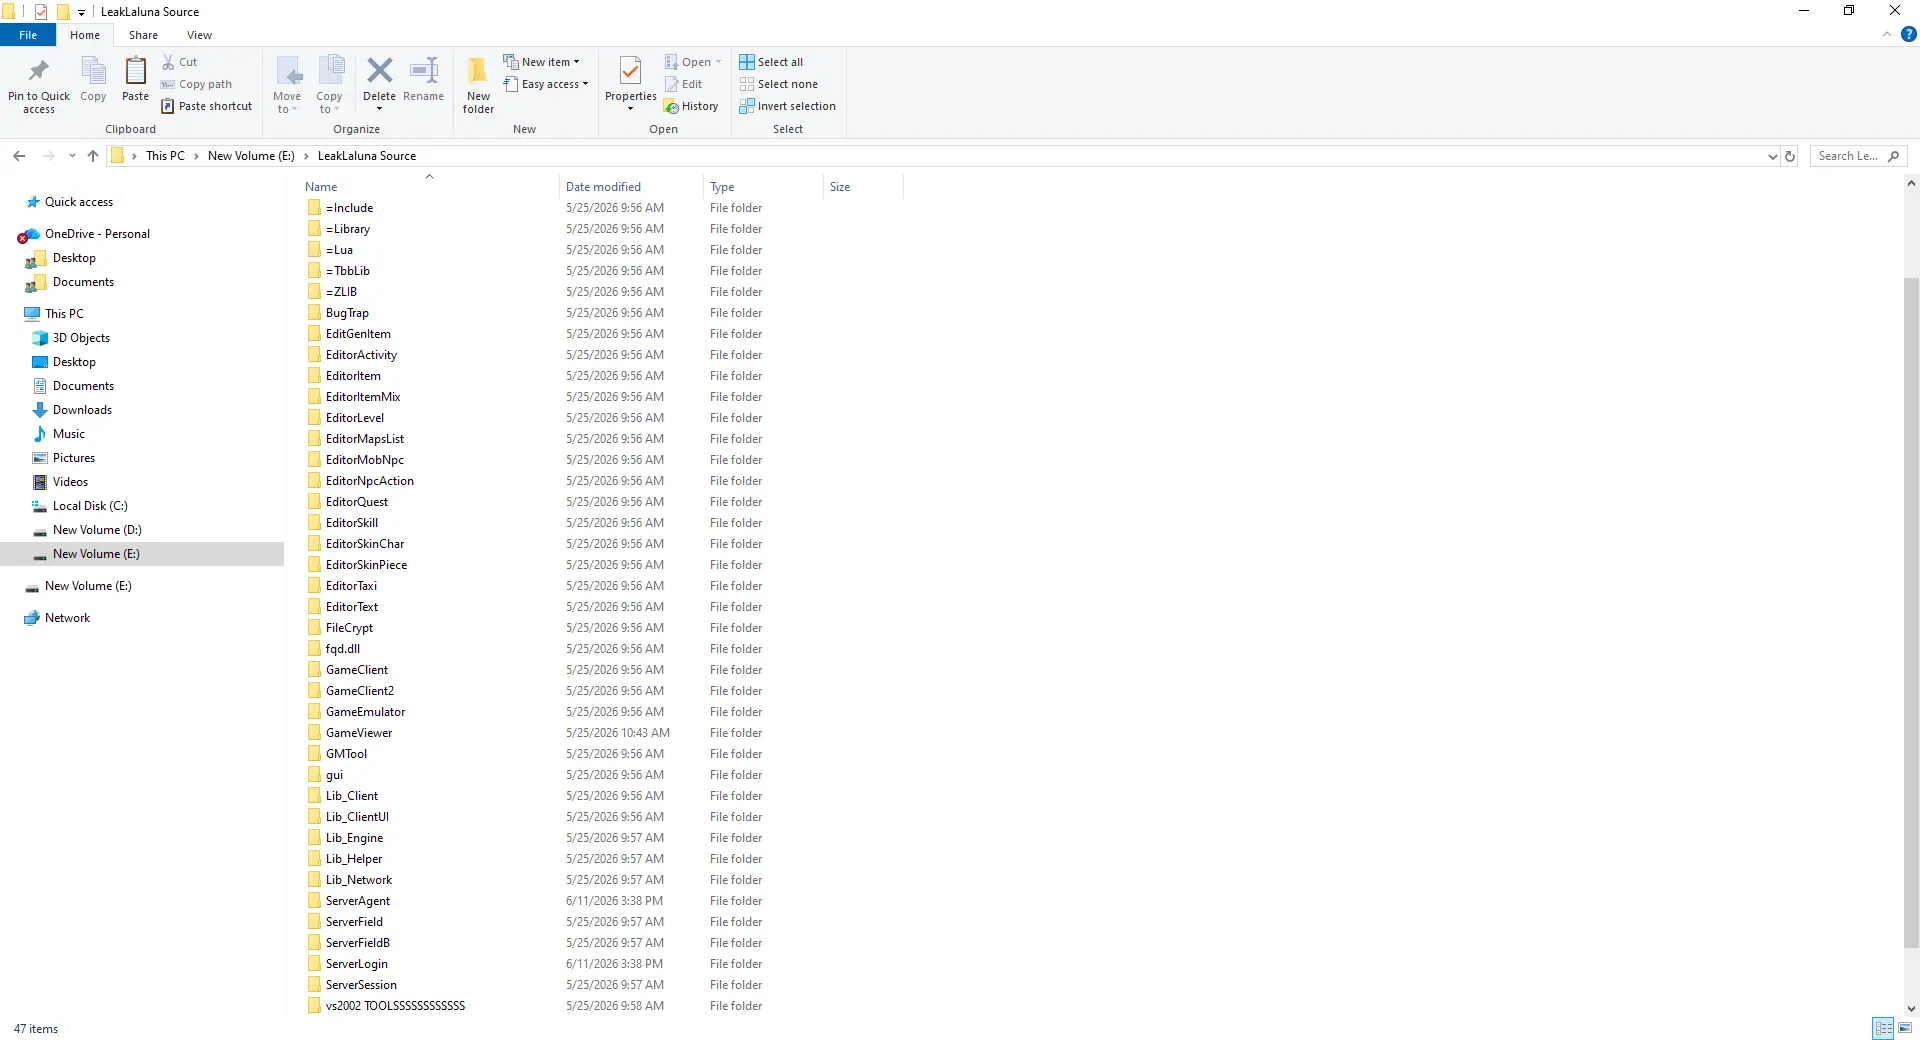1920x1040 pixels.
Task: Select the EditorNpcAction folder
Action: pos(370,481)
